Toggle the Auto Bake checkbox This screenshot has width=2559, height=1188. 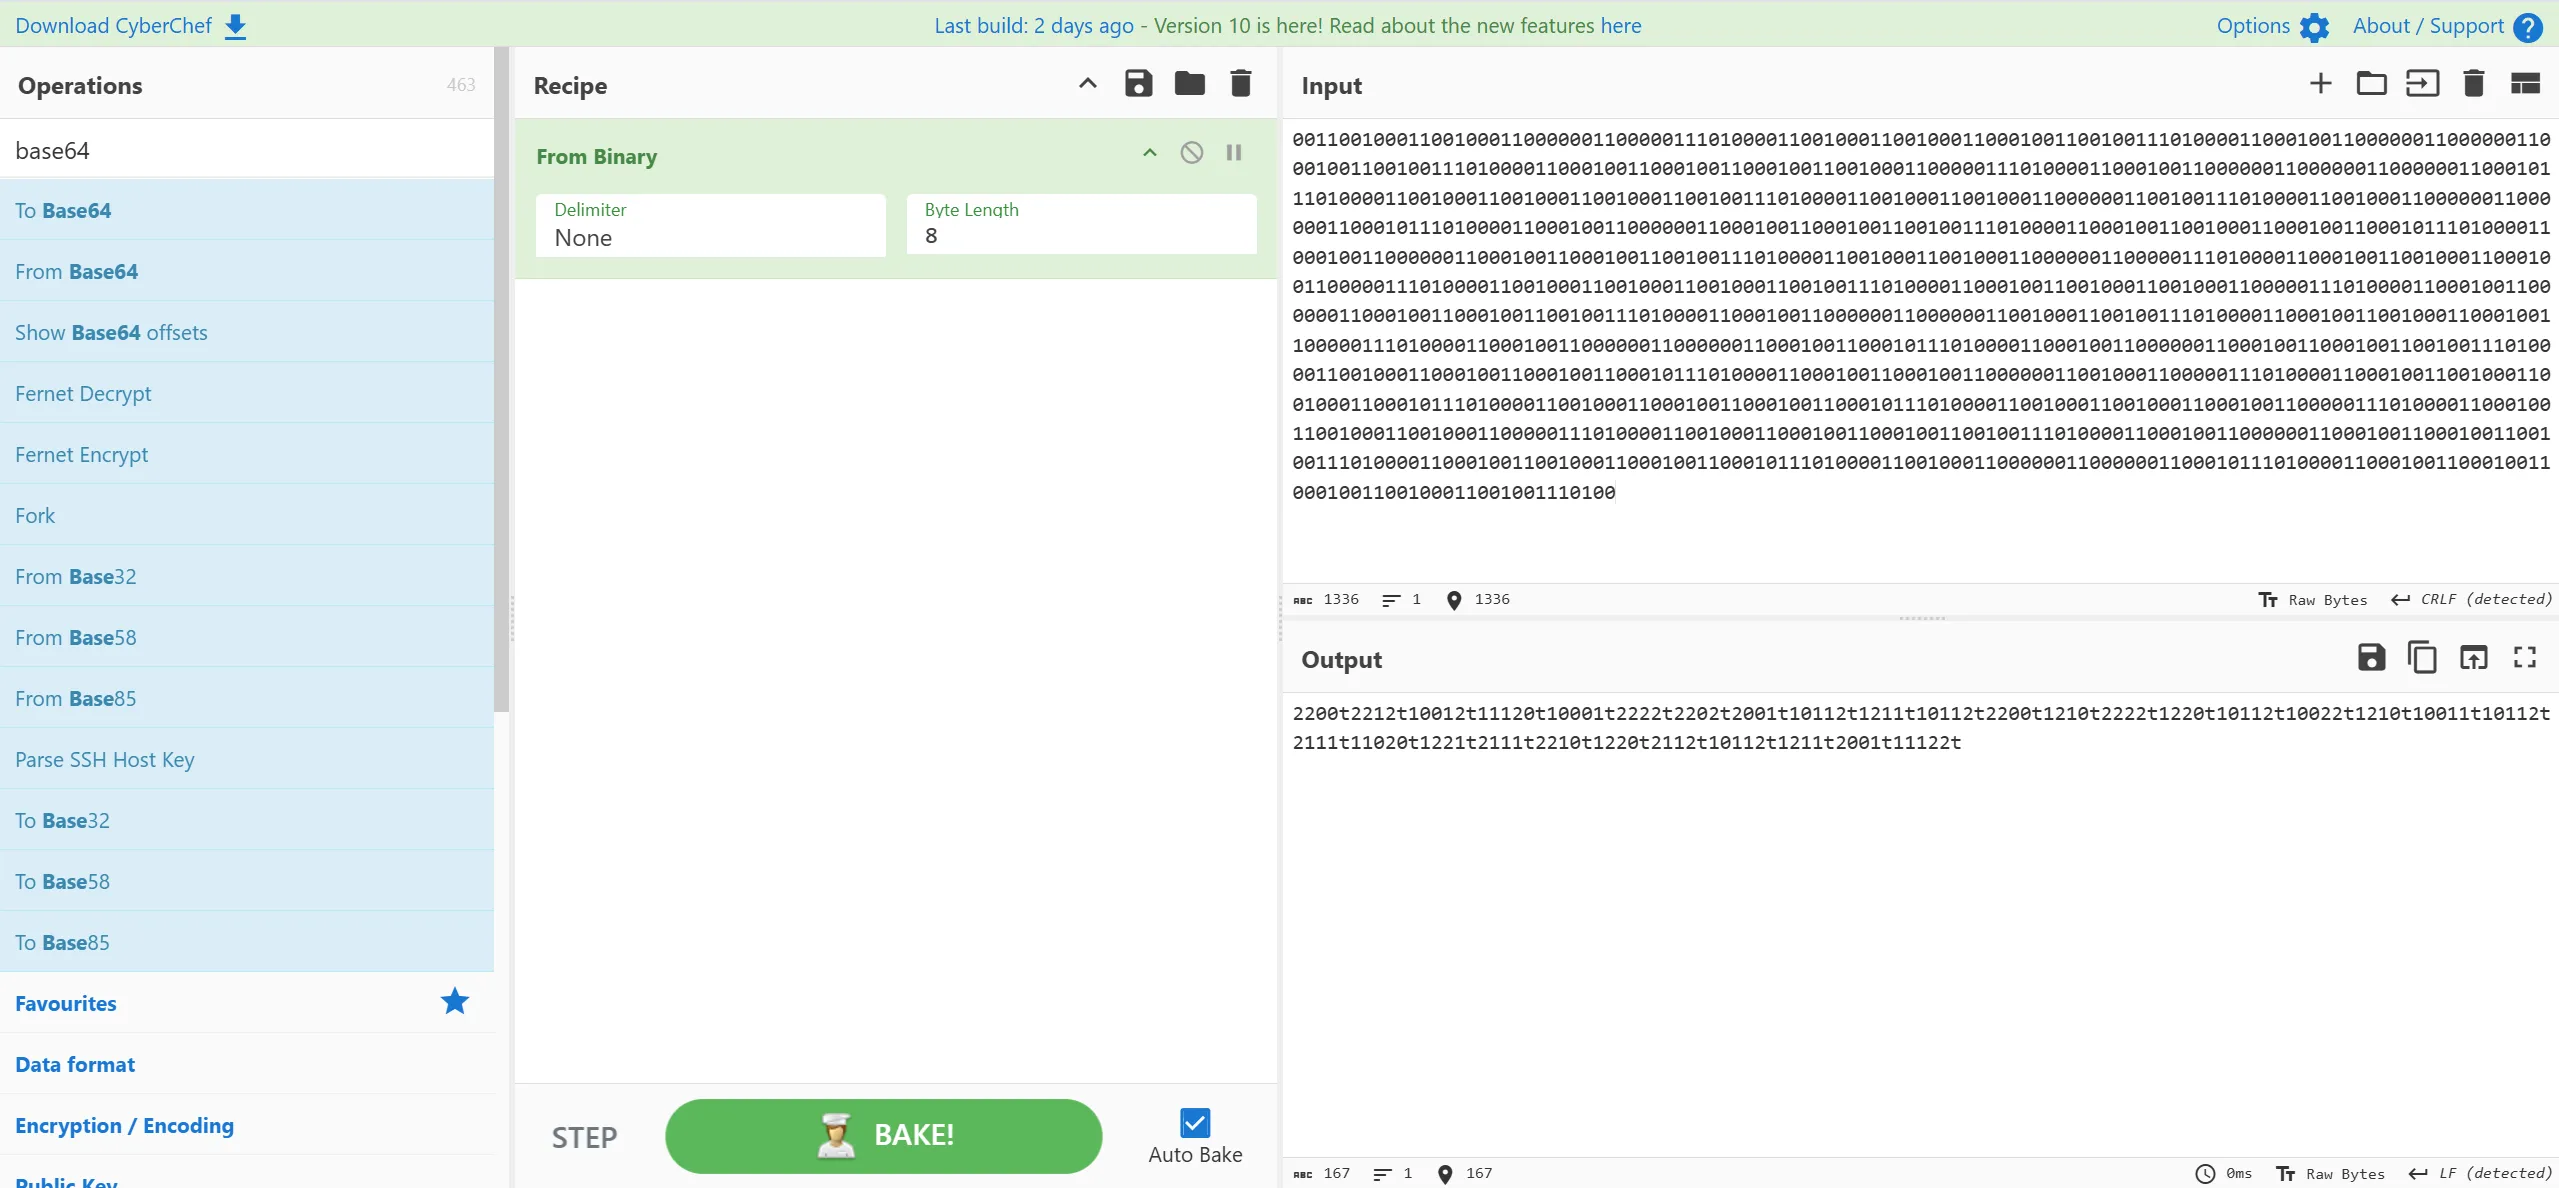[x=1194, y=1123]
